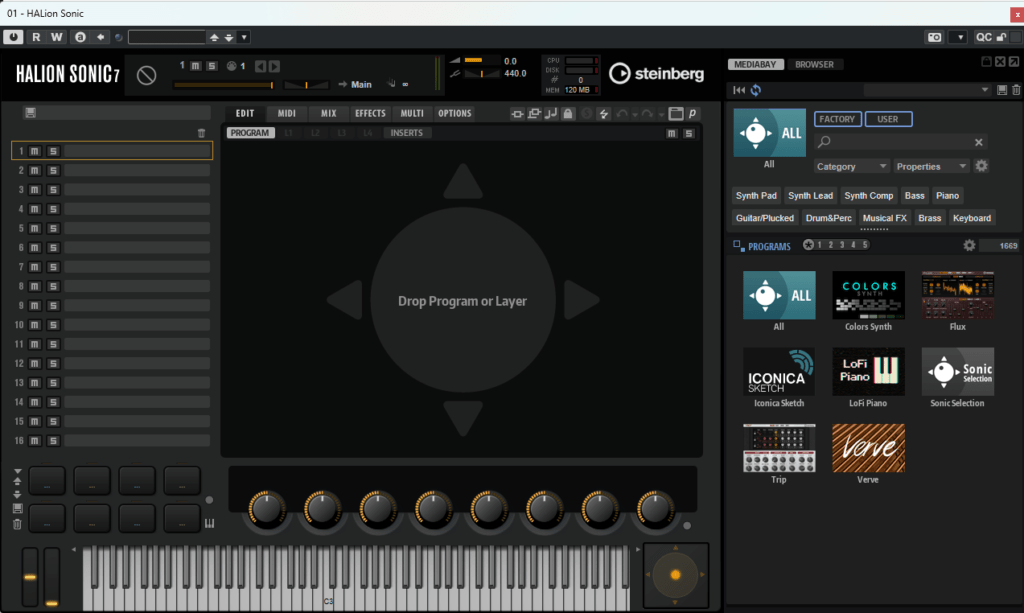This screenshot has width=1024, height=613.
Task: Toggle the star rating filter icon
Action: click(x=808, y=245)
